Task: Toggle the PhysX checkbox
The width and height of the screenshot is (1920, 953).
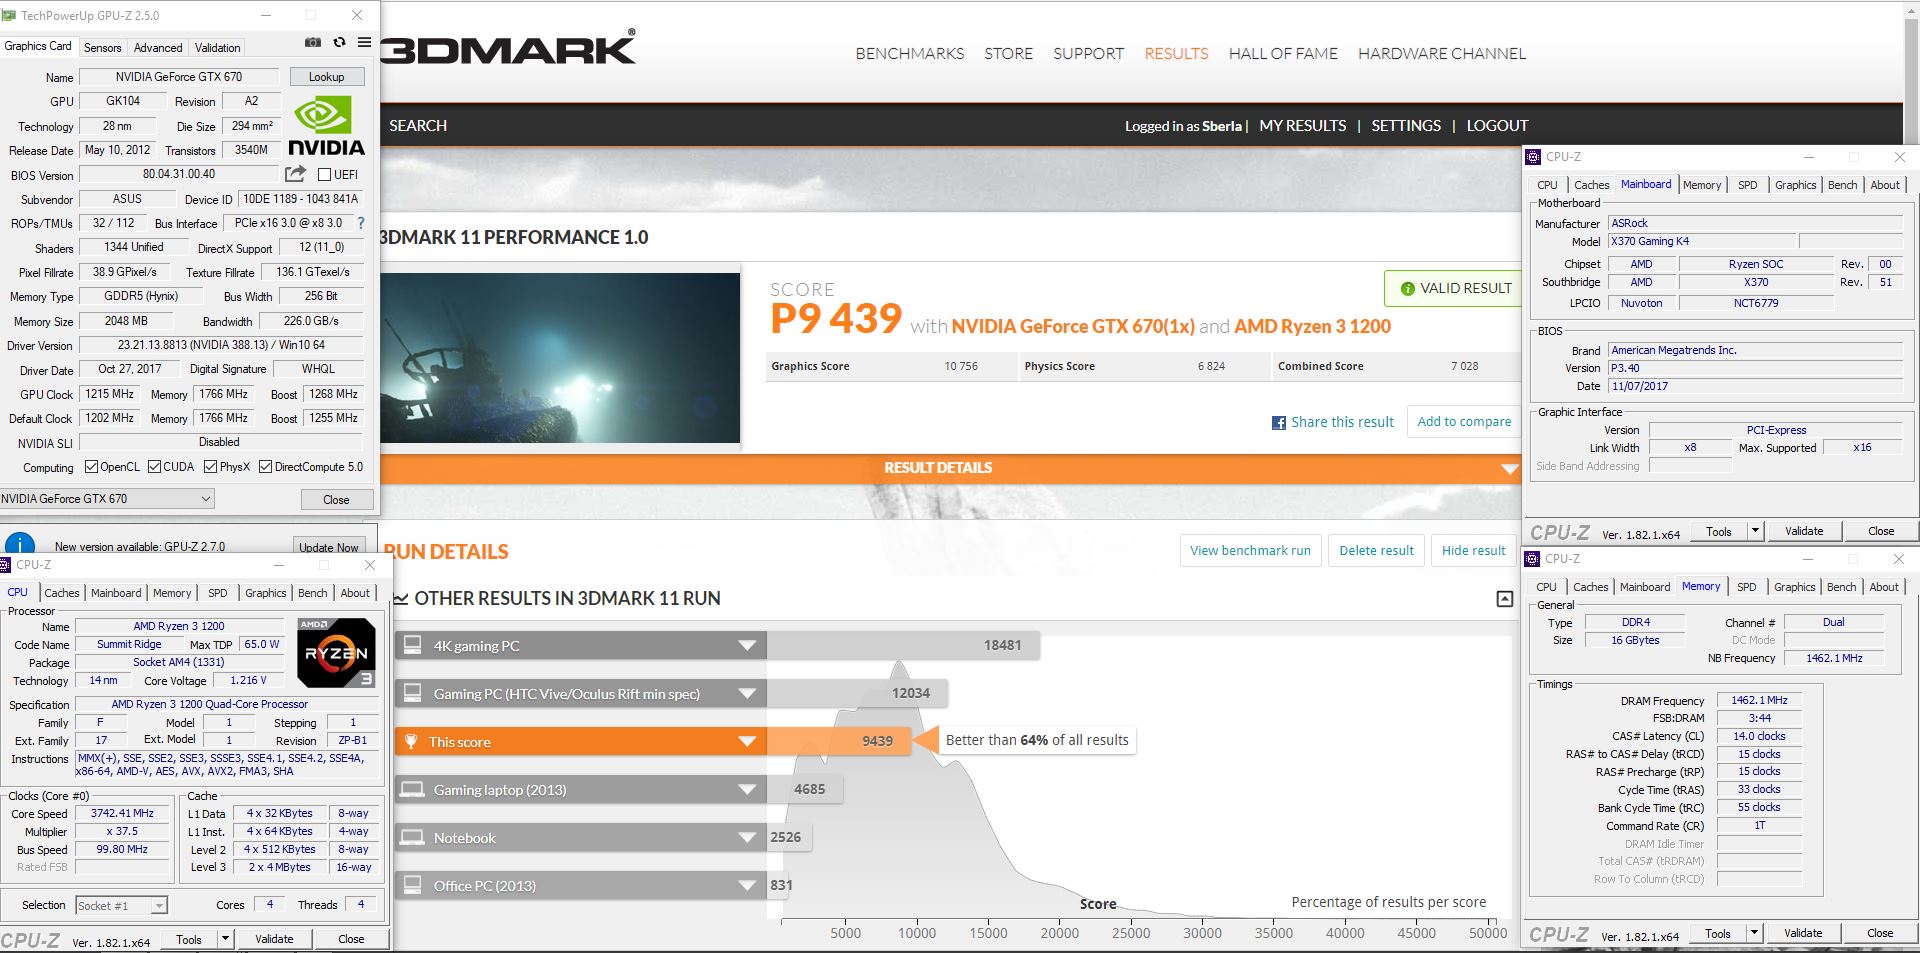Action: [210, 467]
